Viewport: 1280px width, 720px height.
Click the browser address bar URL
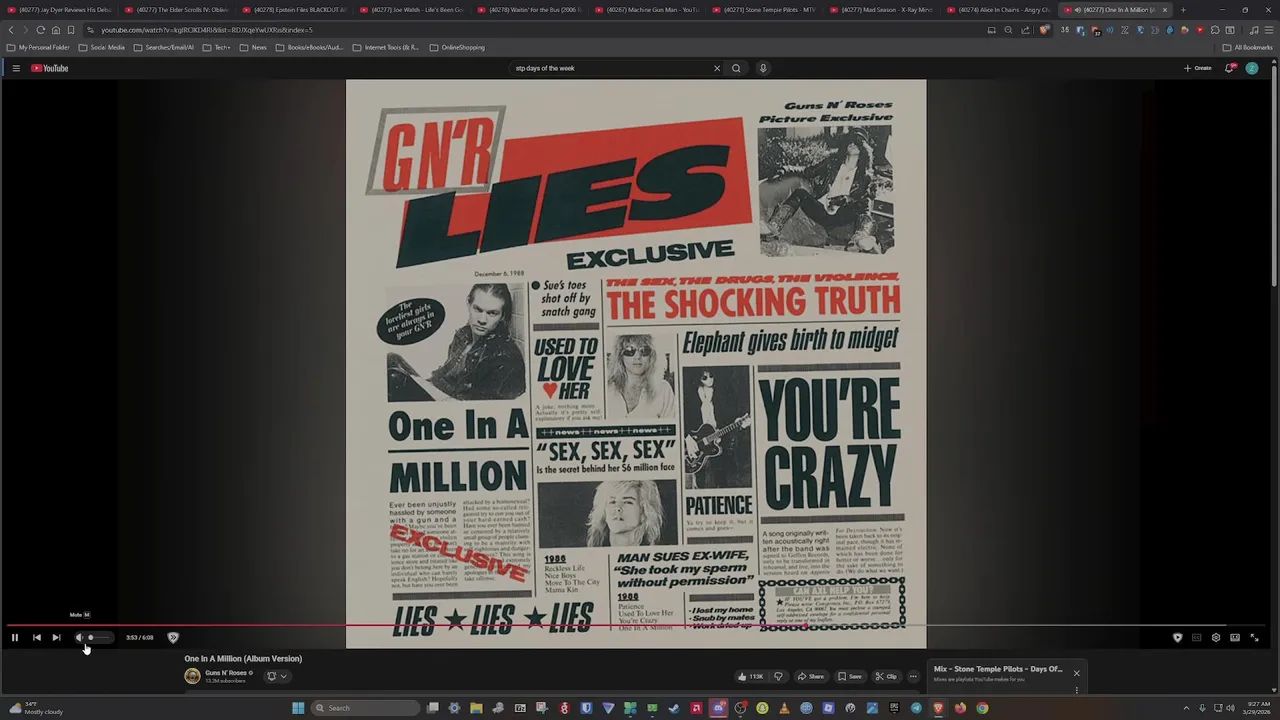(206, 30)
